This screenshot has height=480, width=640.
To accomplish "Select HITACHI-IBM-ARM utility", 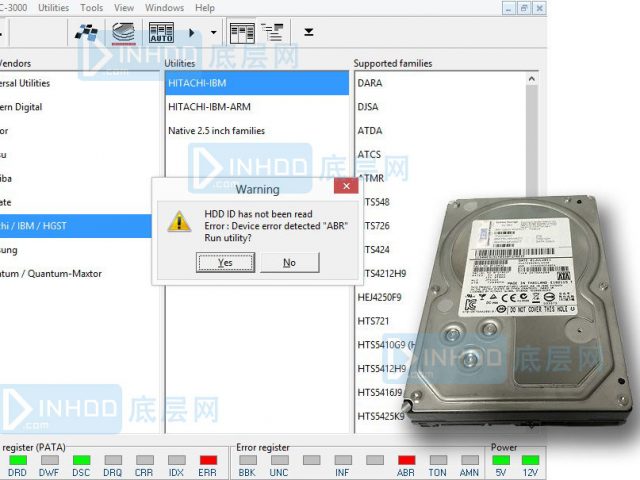I will [257, 107].
